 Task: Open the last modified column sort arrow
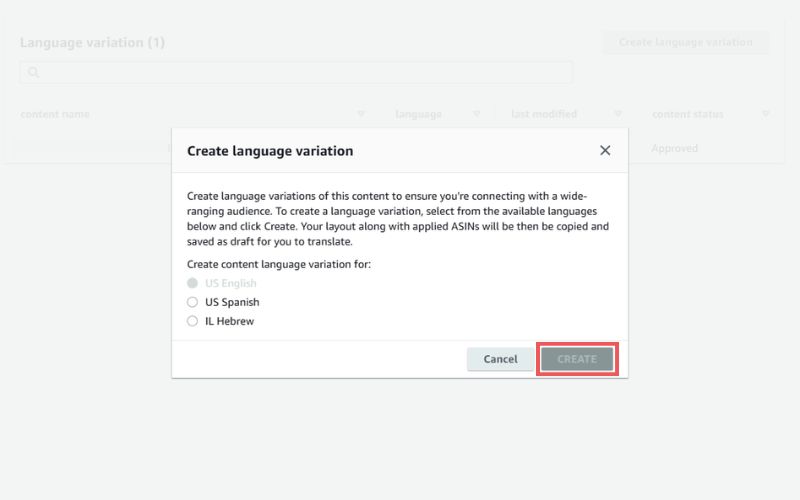click(617, 114)
